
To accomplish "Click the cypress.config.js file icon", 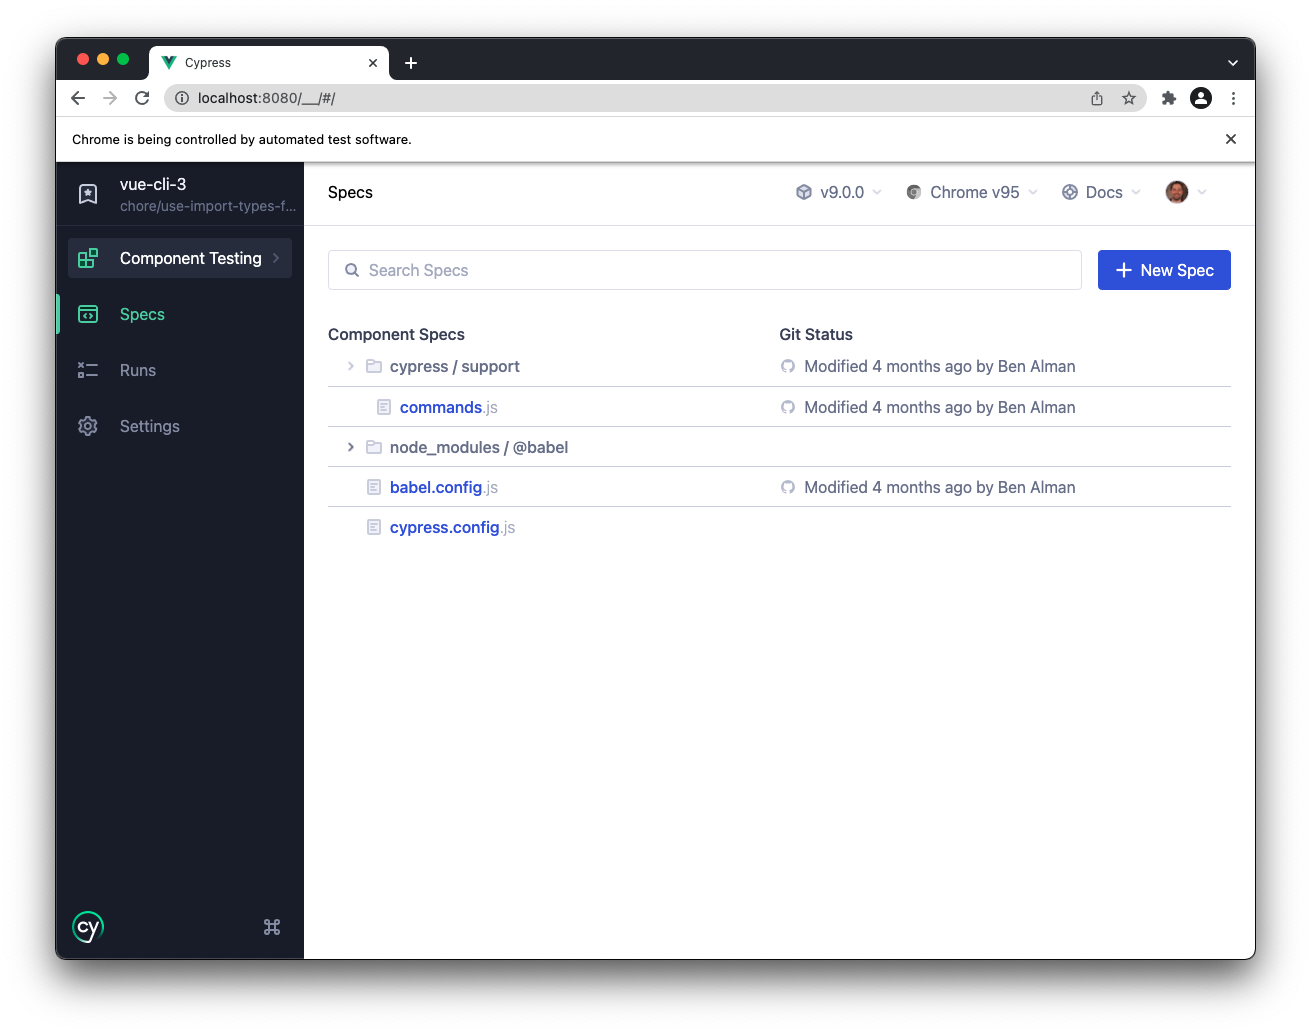I will pos(374,527).
